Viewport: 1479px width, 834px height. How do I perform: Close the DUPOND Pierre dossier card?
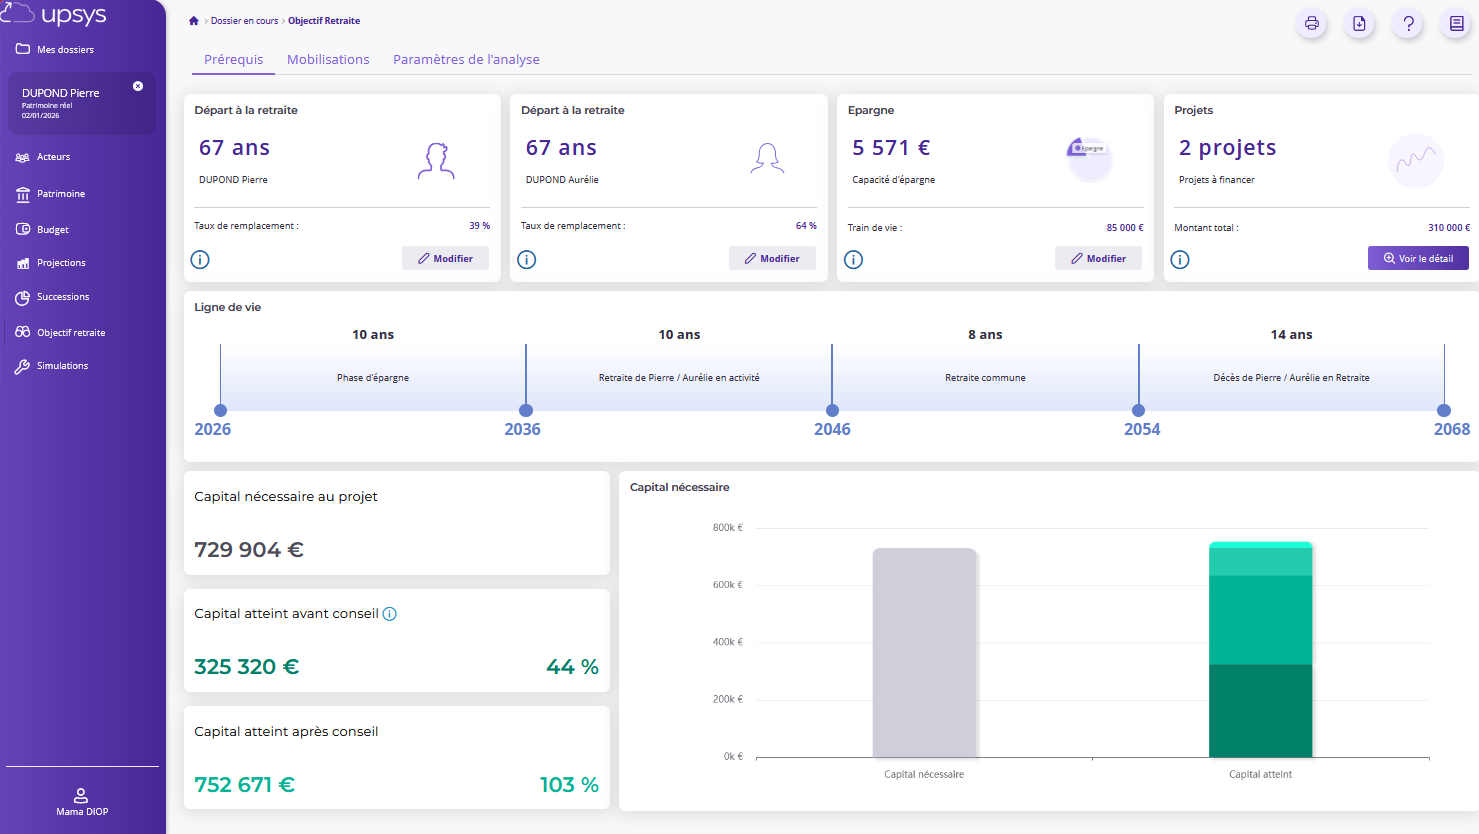[x=138, y=86]
